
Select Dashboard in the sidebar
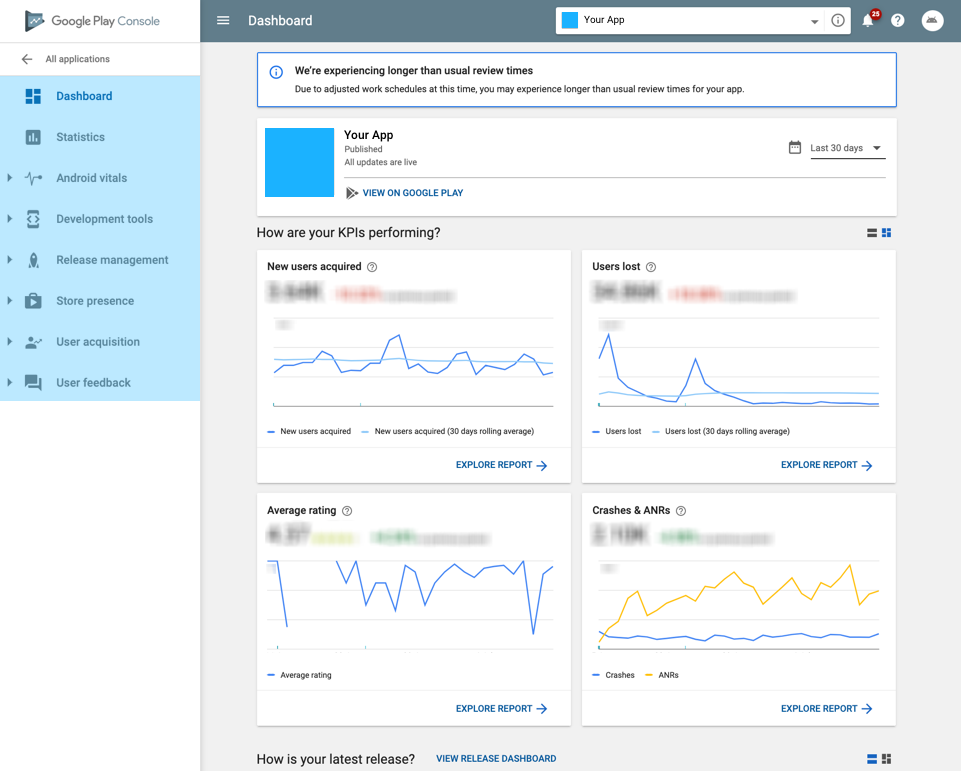[x=100, y=96]
